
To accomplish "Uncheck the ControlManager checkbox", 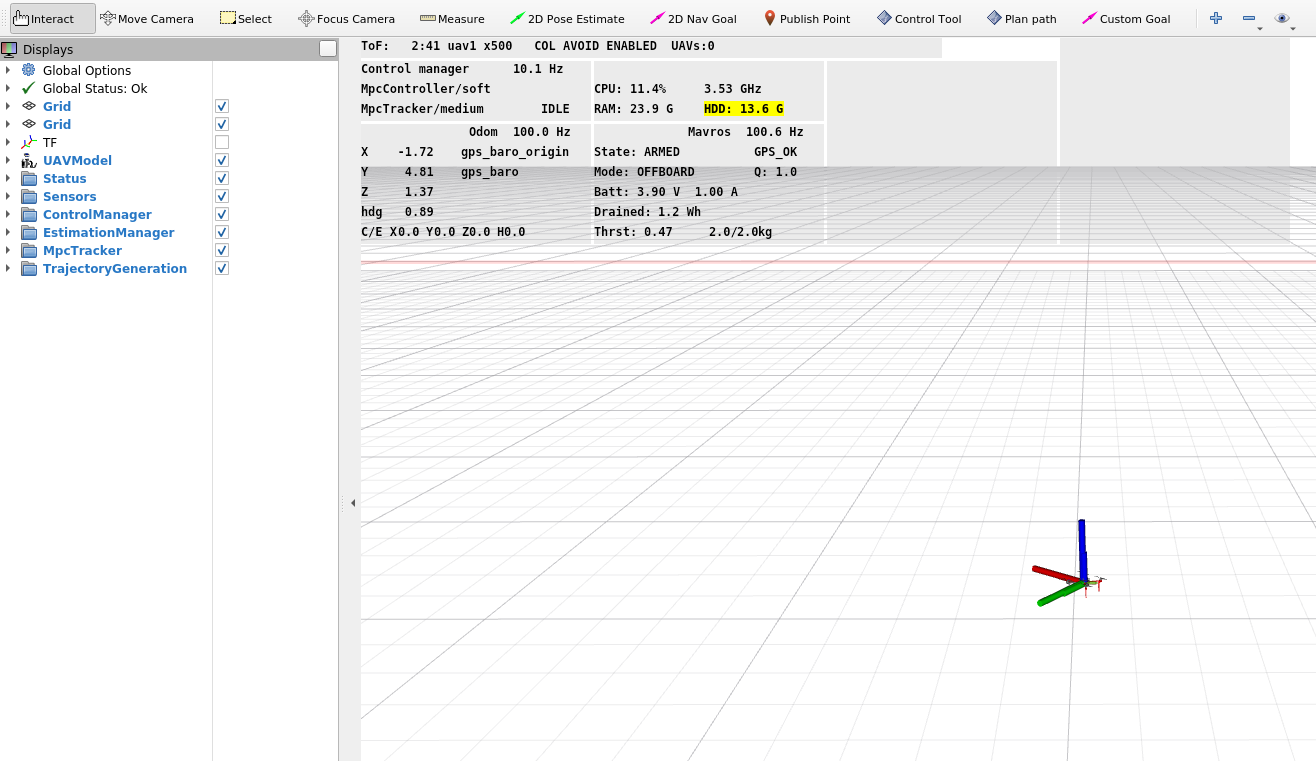I will (x=222, y=214).
